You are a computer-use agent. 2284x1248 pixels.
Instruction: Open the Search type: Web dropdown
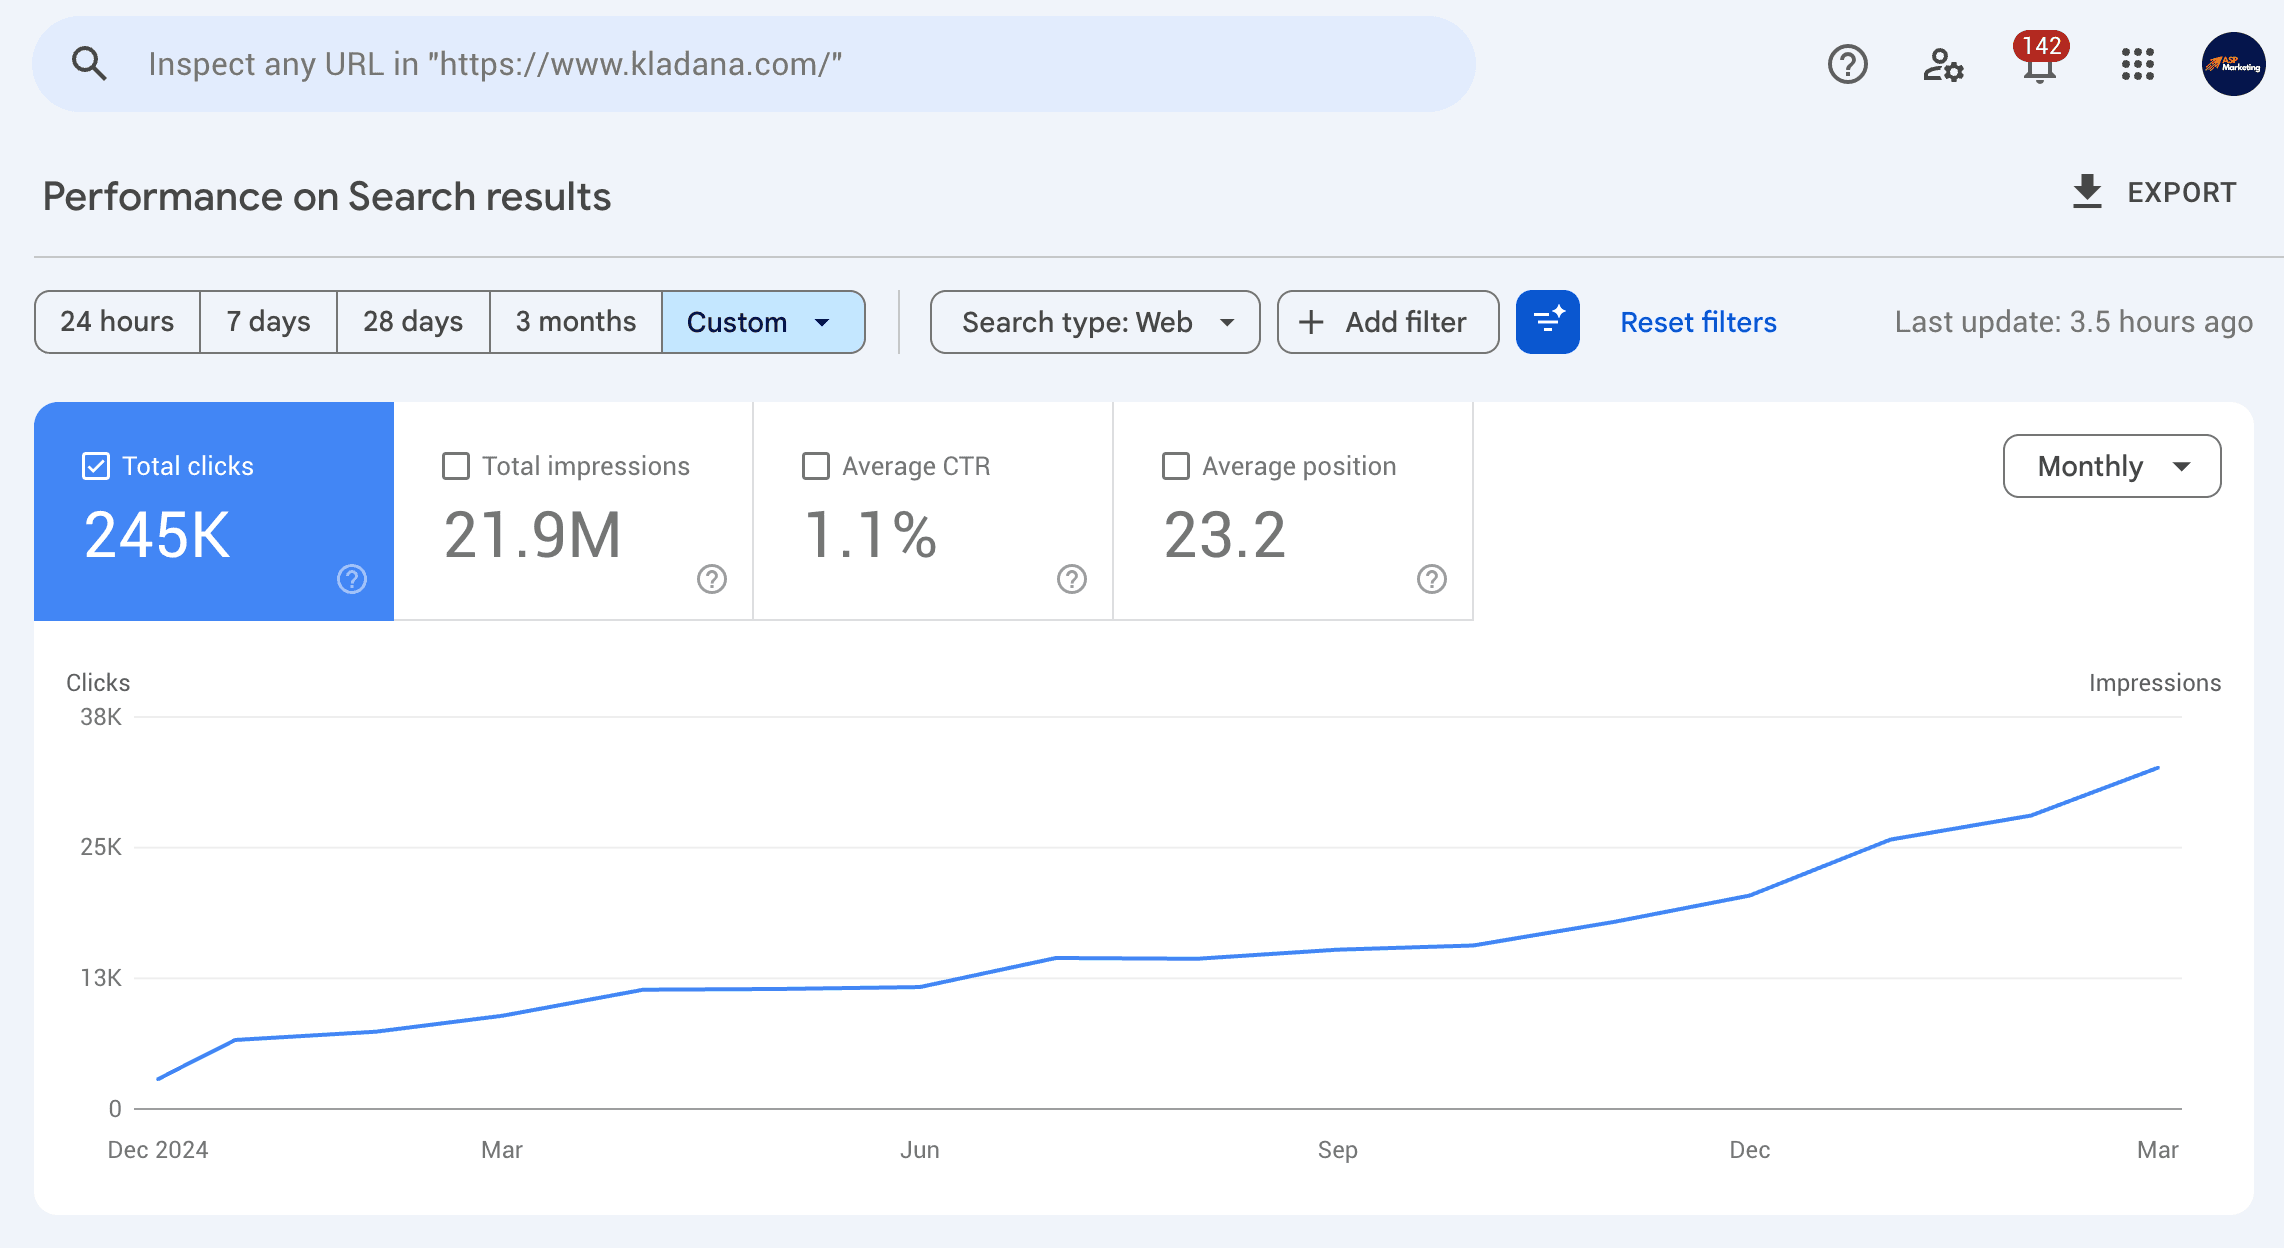tap(1094, 321)
